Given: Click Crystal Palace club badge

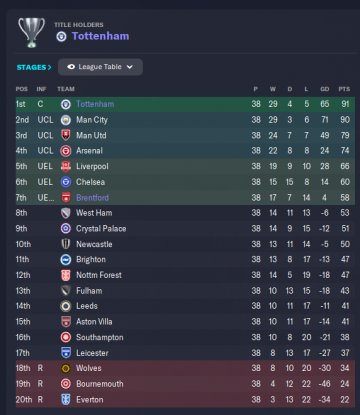Looking at the screenshot, I should click(66, 229).
